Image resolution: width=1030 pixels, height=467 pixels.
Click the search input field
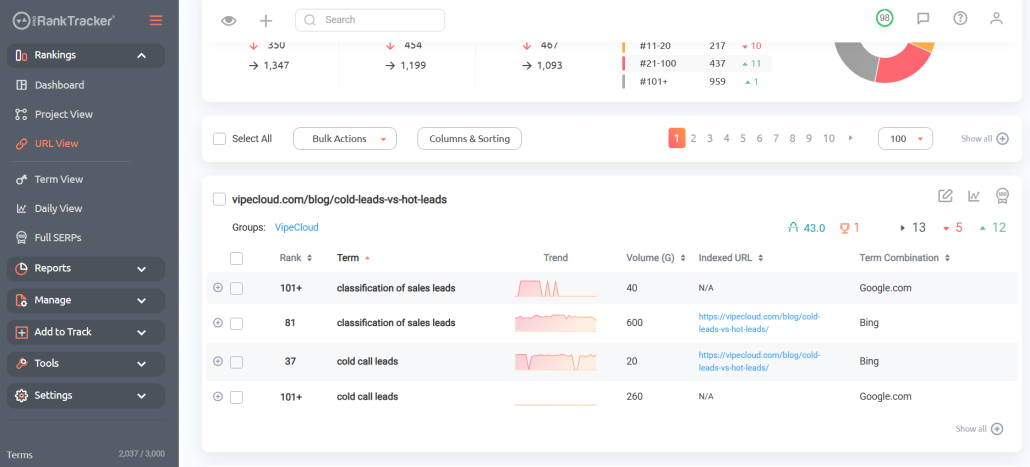pyautogui.click(x=370, y=20)
